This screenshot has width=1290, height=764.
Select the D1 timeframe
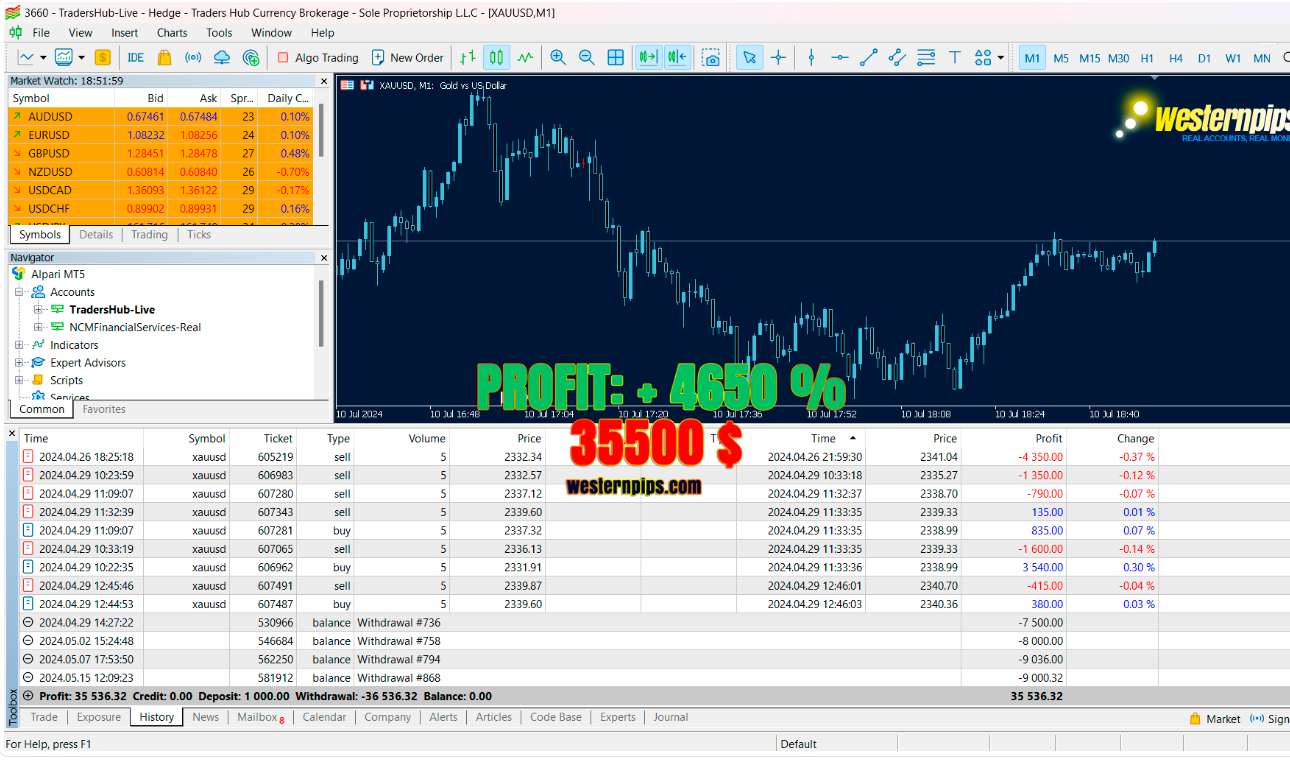pos(1204,58)
